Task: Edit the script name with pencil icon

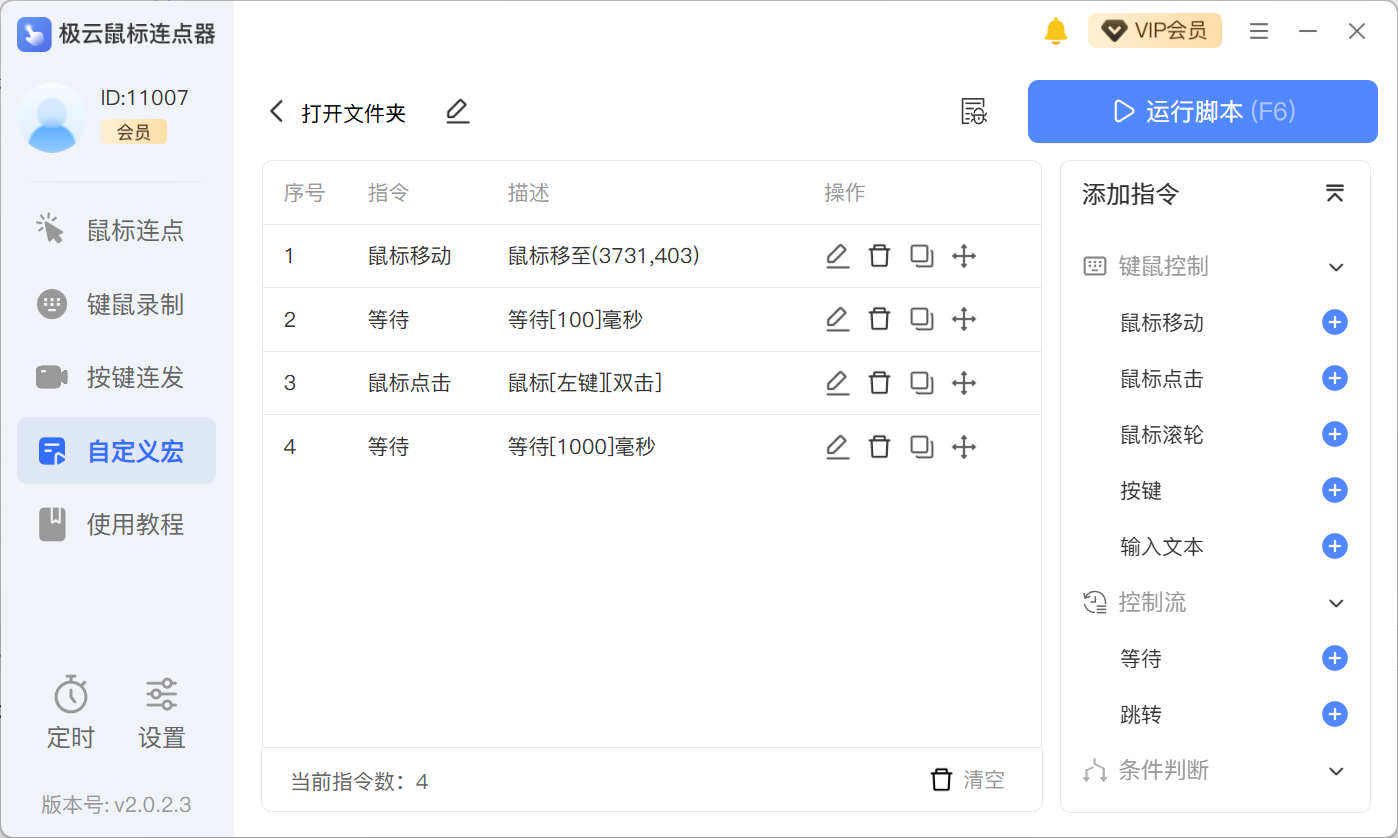Action: (x=457, y=112)
